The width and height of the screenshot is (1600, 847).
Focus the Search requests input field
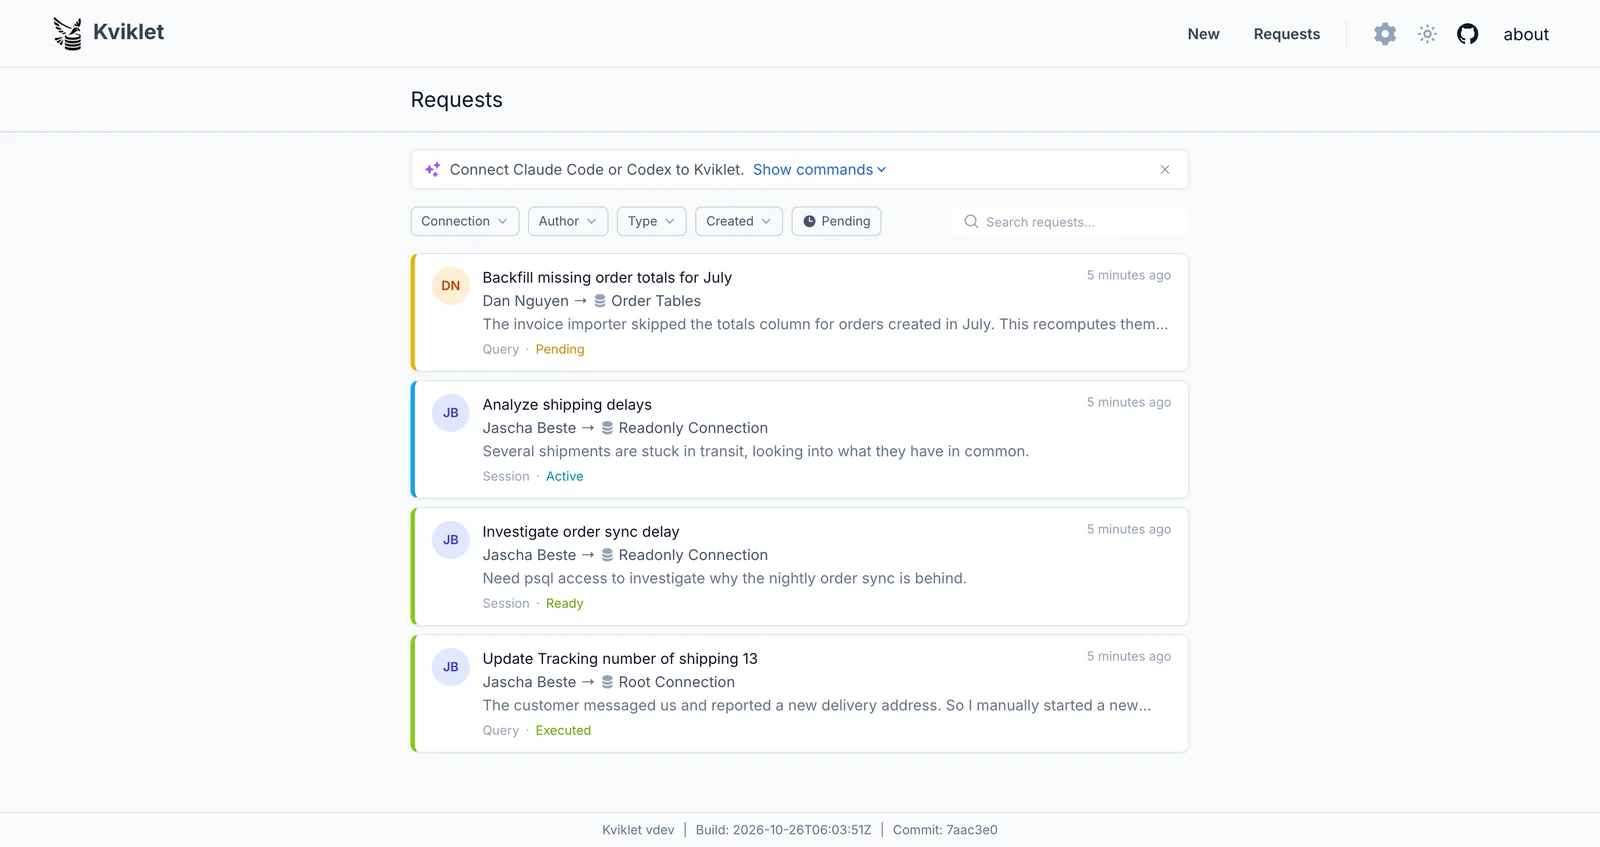1072,222
